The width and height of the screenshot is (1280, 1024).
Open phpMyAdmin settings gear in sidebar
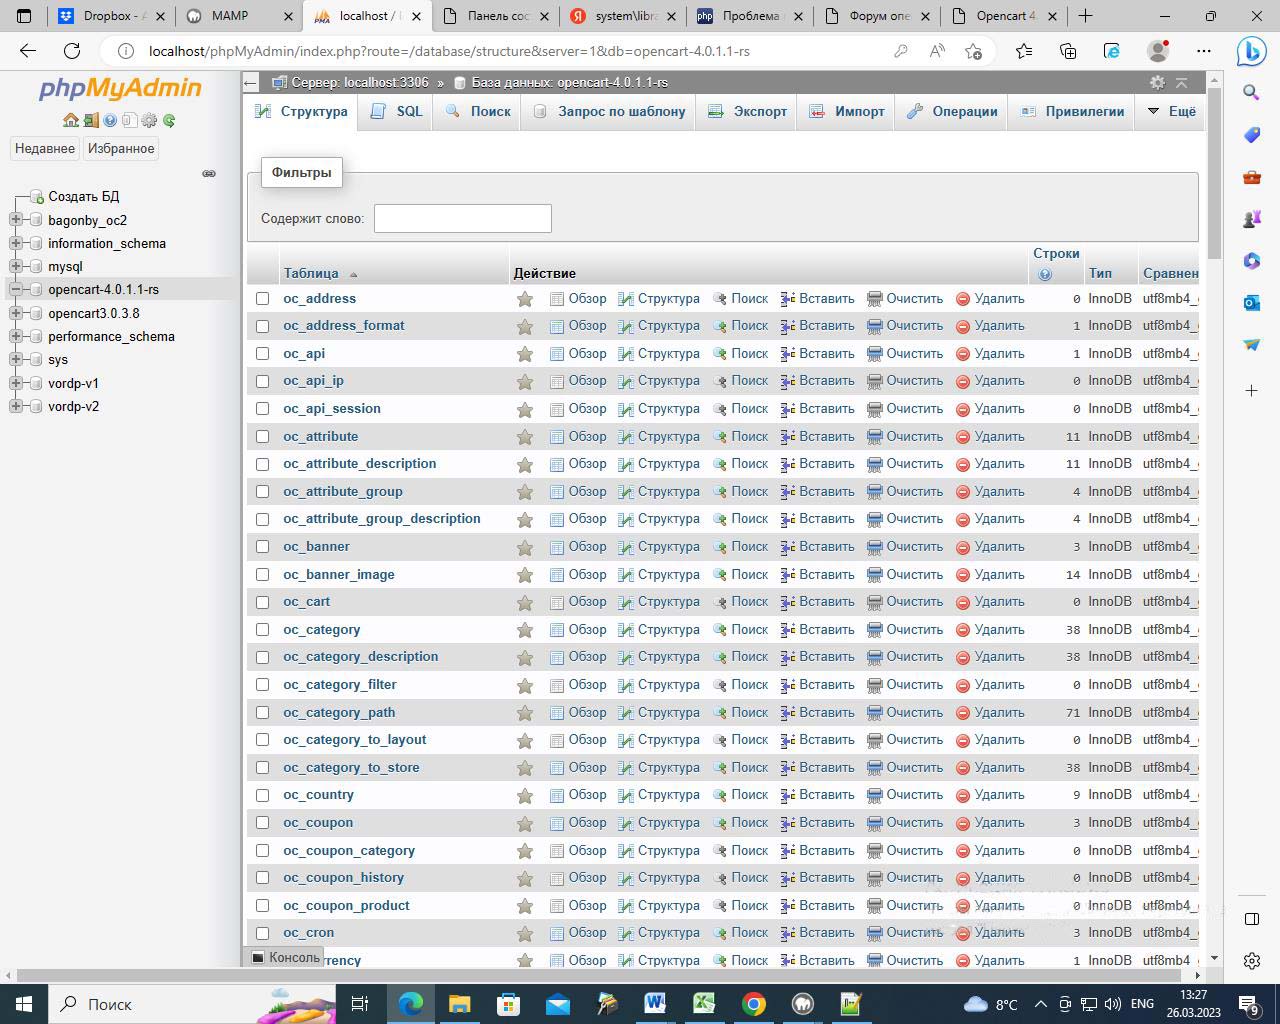149,120
